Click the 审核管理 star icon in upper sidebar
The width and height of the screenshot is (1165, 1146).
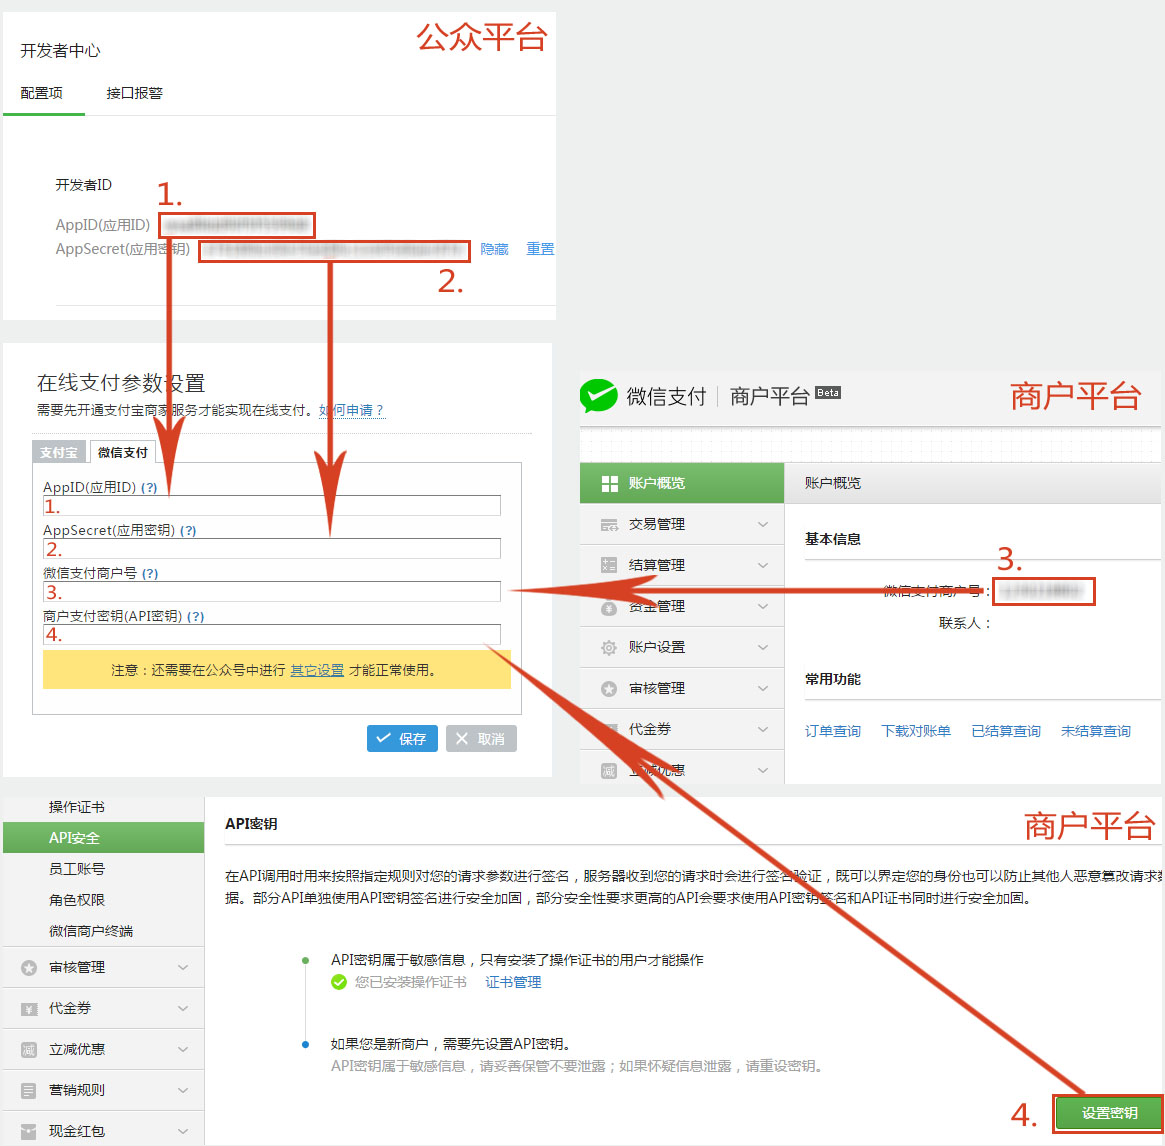click(x=609, y=689)
